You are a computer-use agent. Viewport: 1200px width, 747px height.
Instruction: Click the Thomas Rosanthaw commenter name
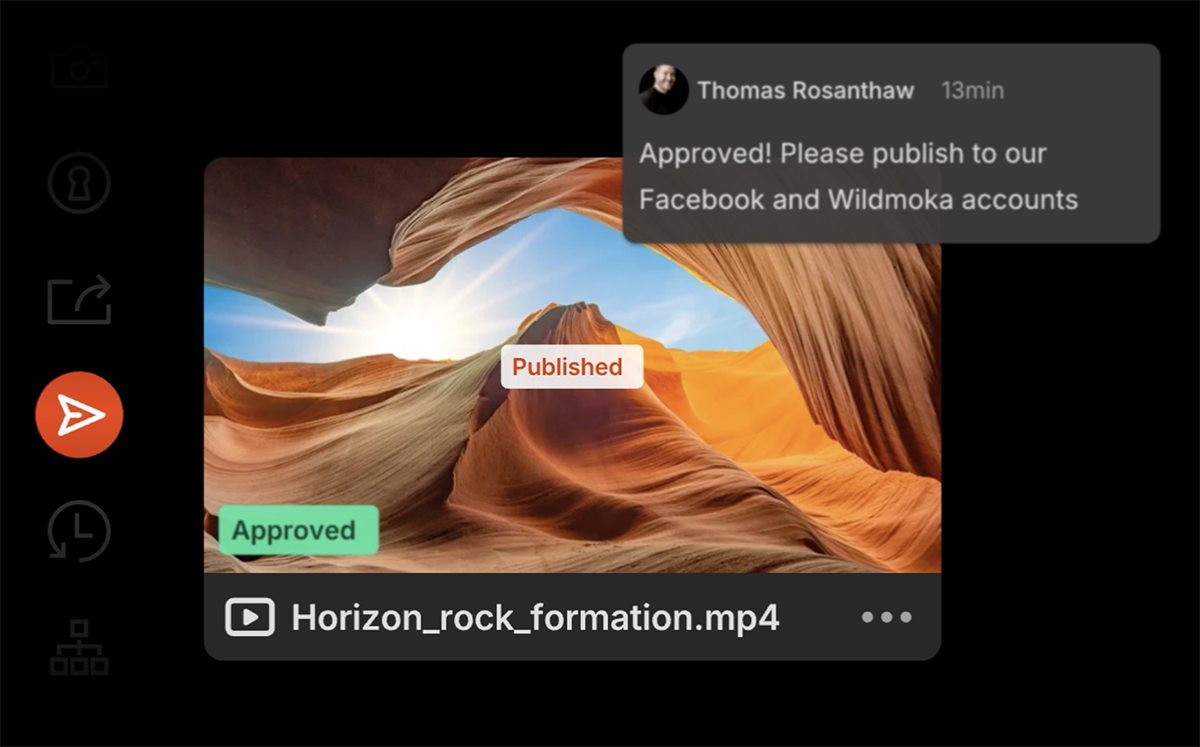coord(805,91)
